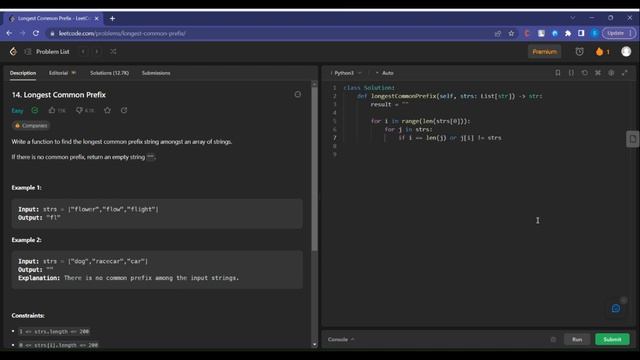Click the blue floating assistant icon
This screenshot has height=360, width=640.
click(616, 308)
